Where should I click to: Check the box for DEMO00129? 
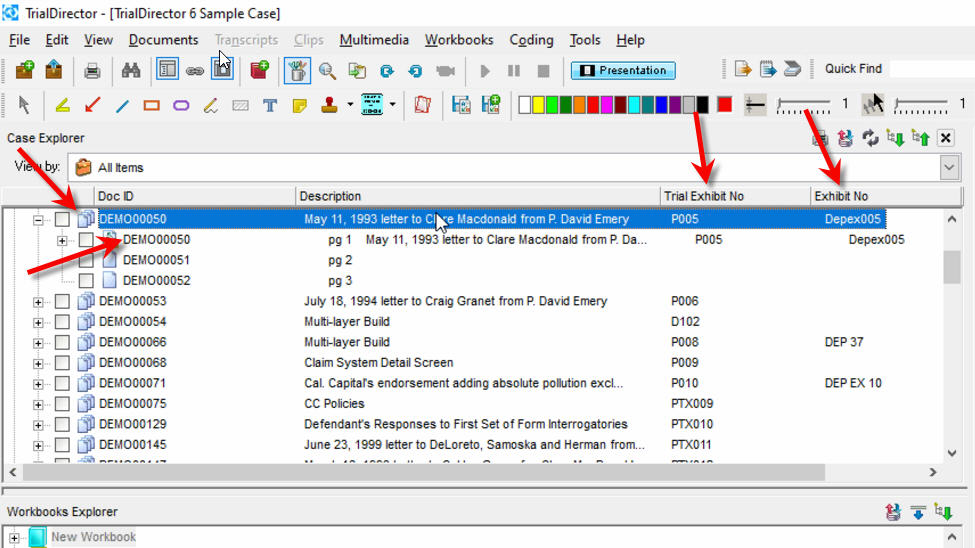pos(62,424)
